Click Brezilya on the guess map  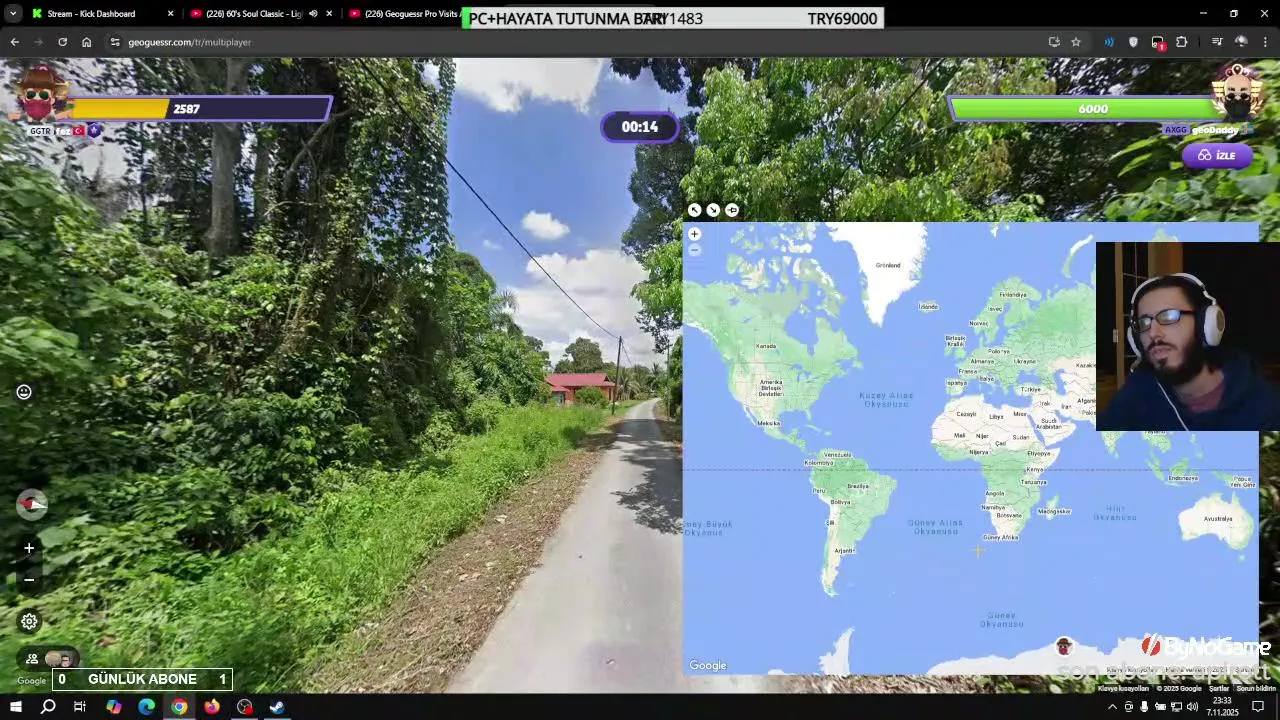pyautogui.click(x=858, y=486)
